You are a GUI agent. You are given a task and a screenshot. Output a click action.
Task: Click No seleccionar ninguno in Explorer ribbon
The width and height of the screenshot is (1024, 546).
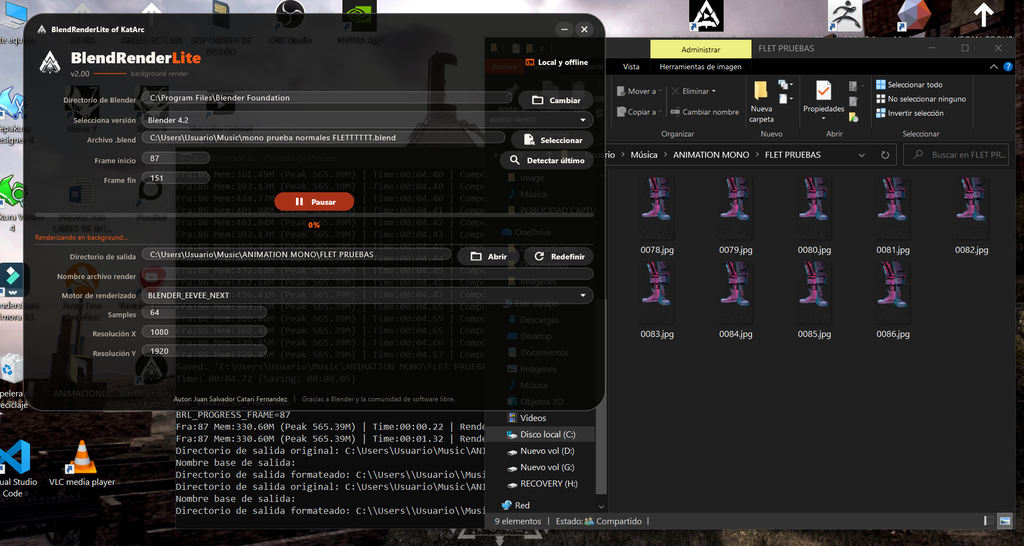point(921,99)
